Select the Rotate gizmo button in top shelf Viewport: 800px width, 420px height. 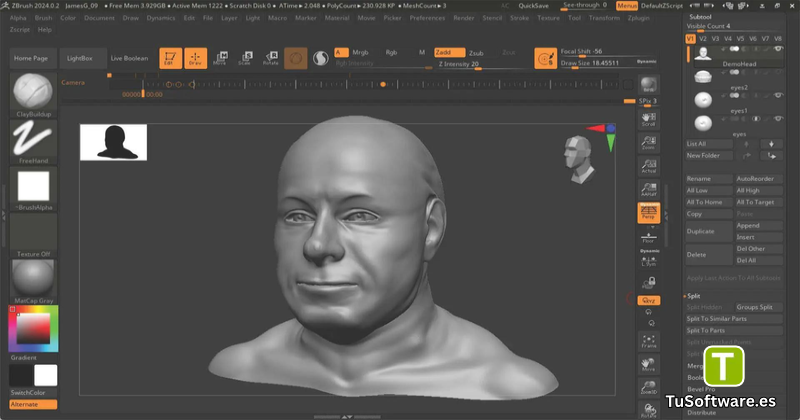coord(270,58)
